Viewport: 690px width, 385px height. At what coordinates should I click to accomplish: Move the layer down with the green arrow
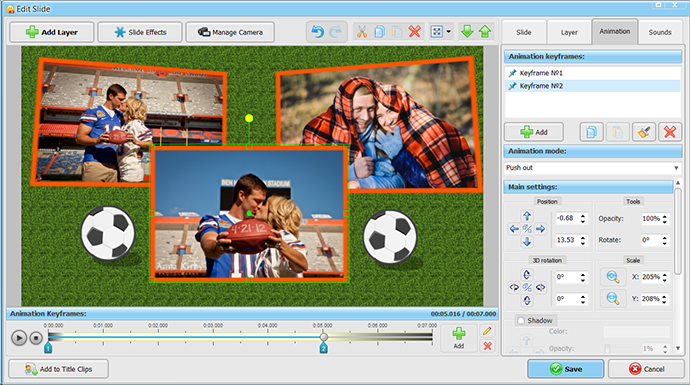point(467,32)
